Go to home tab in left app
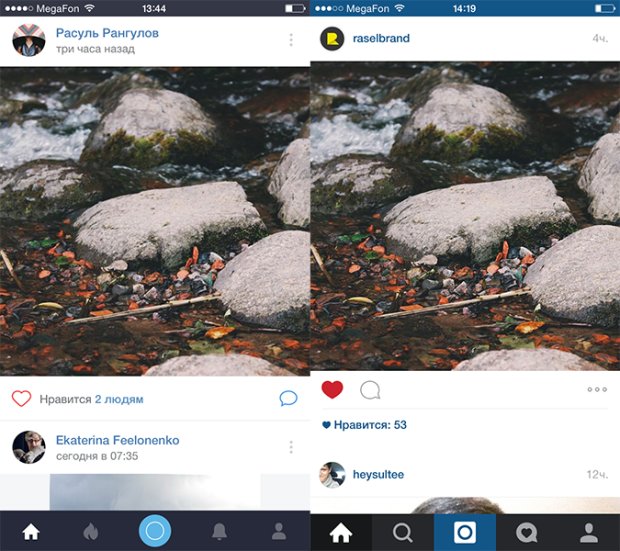The height and width of the screenshot is (551, 620). click(31, 532)
